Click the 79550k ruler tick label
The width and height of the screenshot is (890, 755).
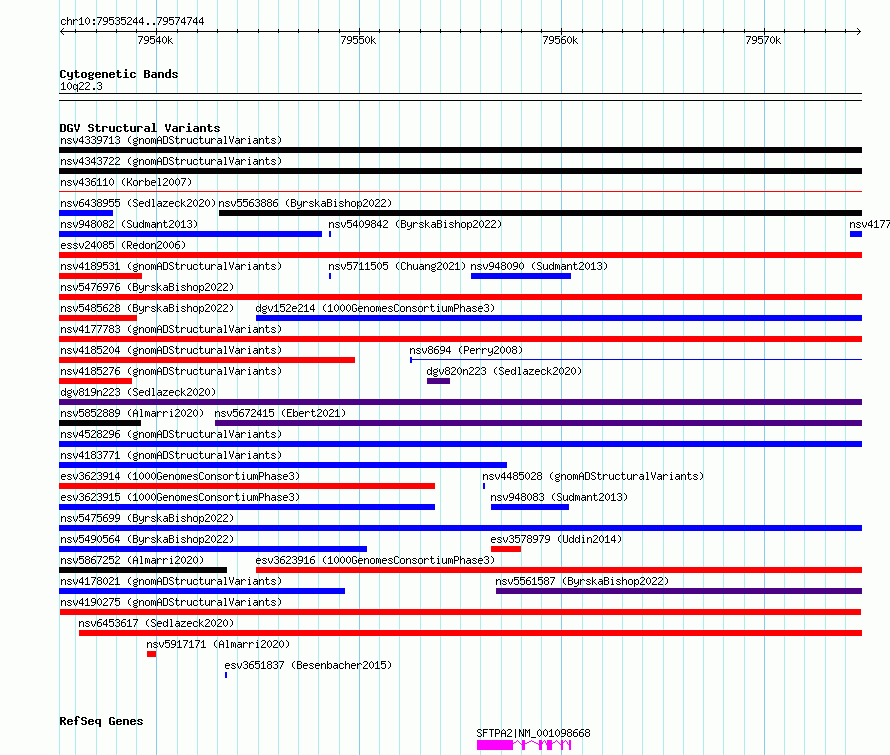point(358,40)
